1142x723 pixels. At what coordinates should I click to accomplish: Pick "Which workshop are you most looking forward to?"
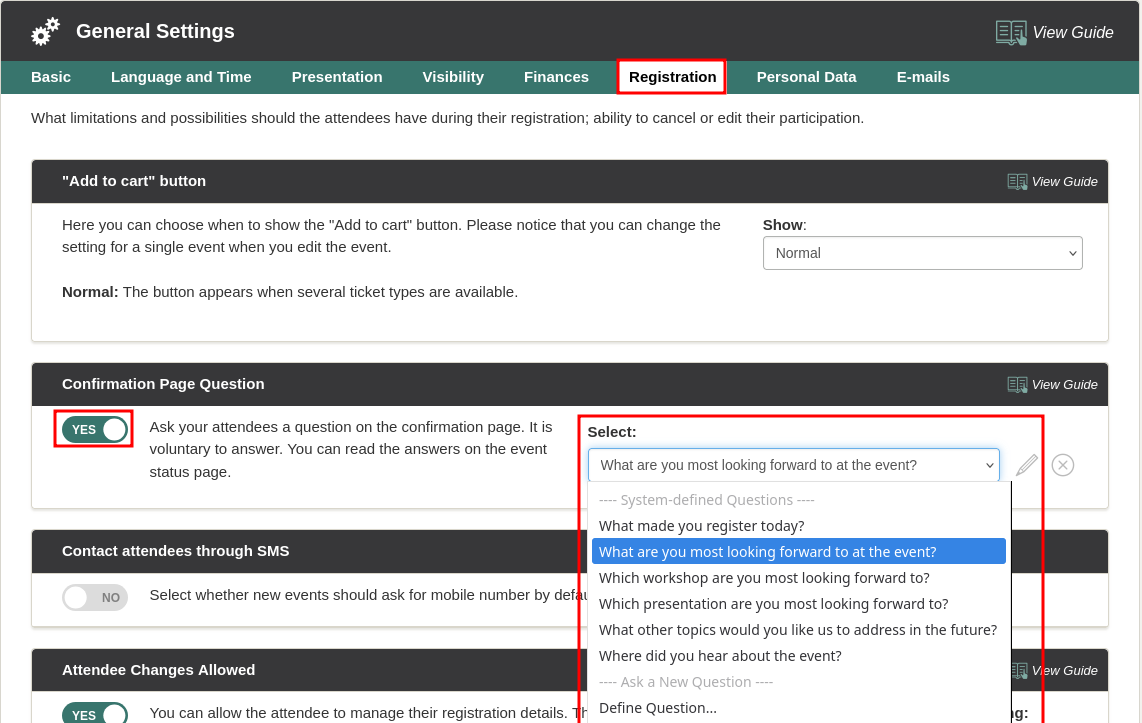(764, 578)
